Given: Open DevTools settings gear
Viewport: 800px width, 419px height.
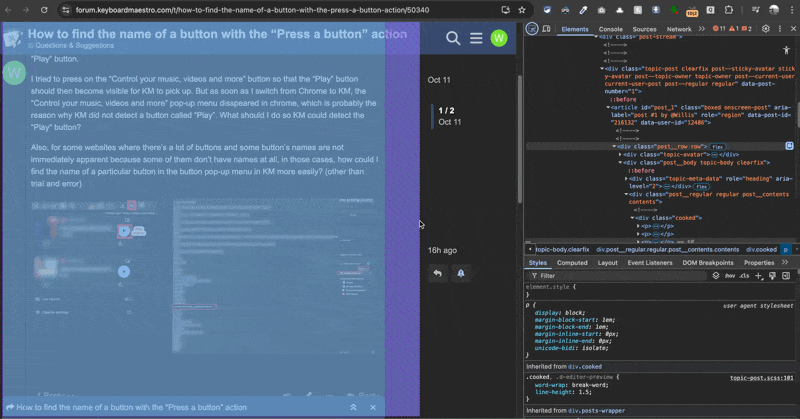Looking at the screenshot, I should tap(765, 29).
